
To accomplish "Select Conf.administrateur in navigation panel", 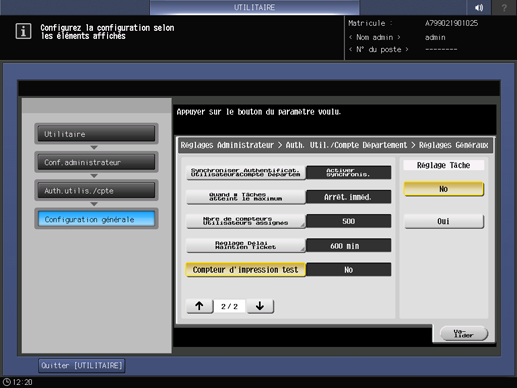I will (96, 162).
